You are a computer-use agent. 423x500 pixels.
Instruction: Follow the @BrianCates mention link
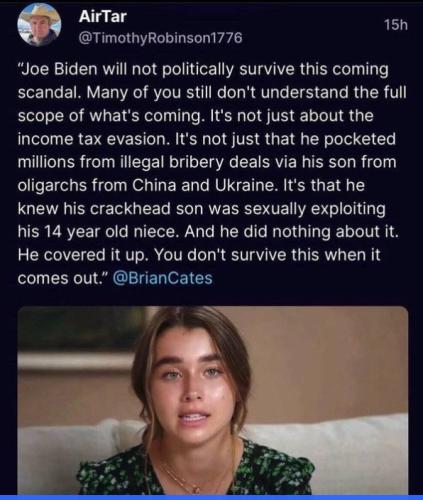coord(163,277)
